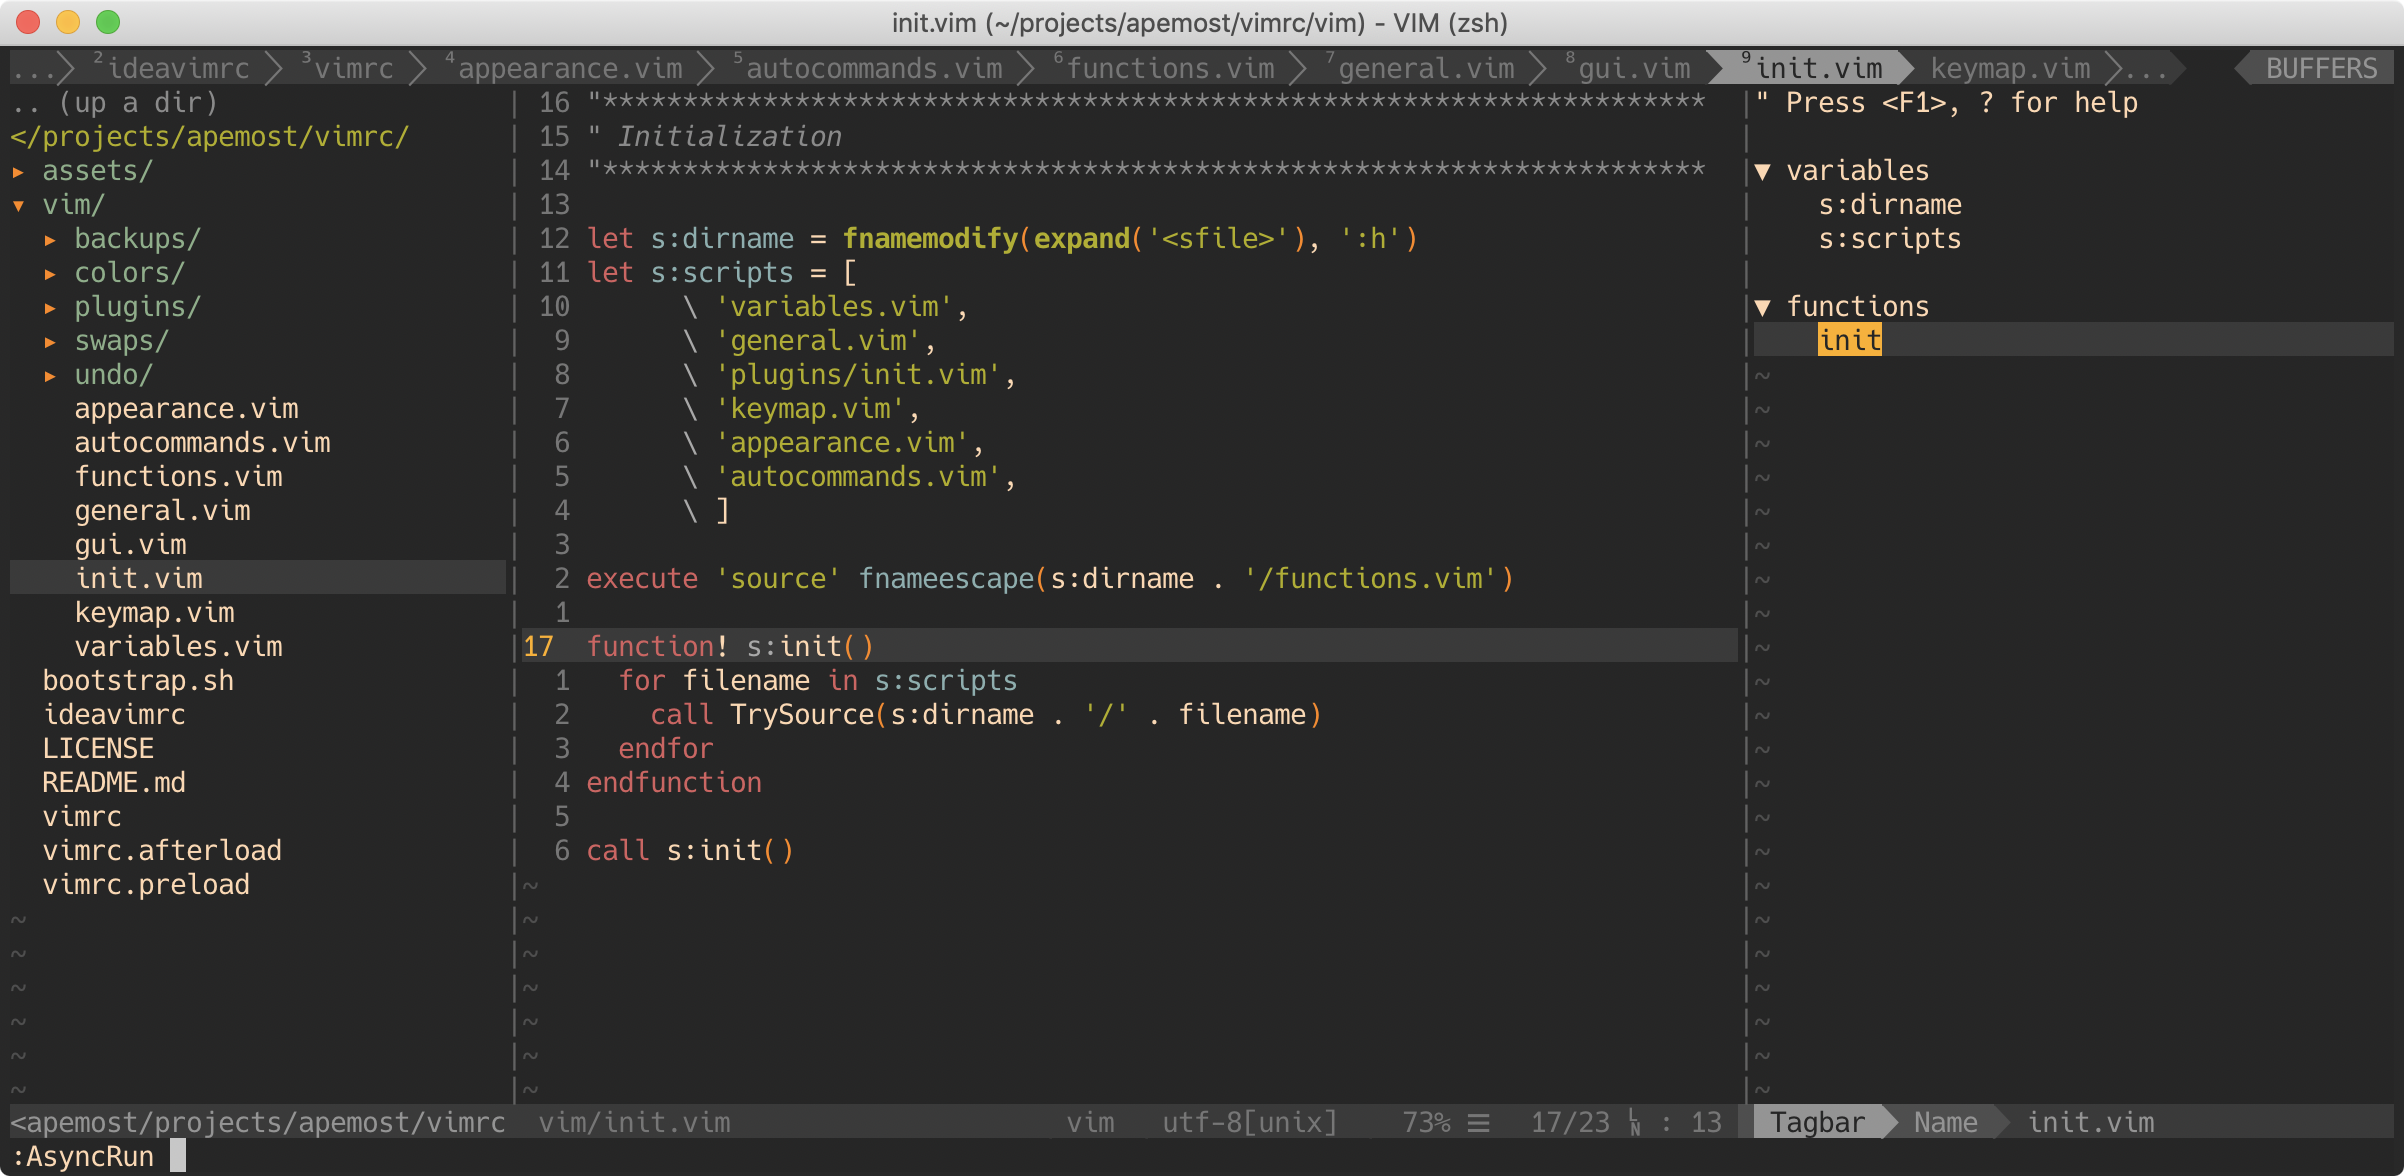Screen dimensions: 2404x1176
Task: Click the line-number LN symbol in statusline
Action: coord(1634,1123)
